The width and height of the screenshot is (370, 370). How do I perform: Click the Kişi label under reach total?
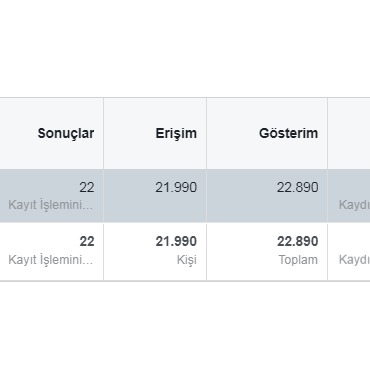click(187, 260)
